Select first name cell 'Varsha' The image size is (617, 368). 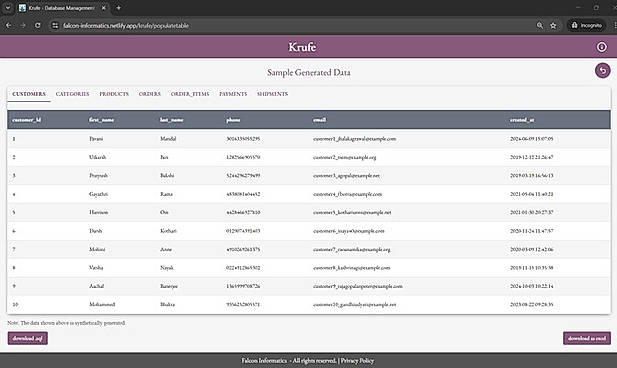tap(96, 268)
